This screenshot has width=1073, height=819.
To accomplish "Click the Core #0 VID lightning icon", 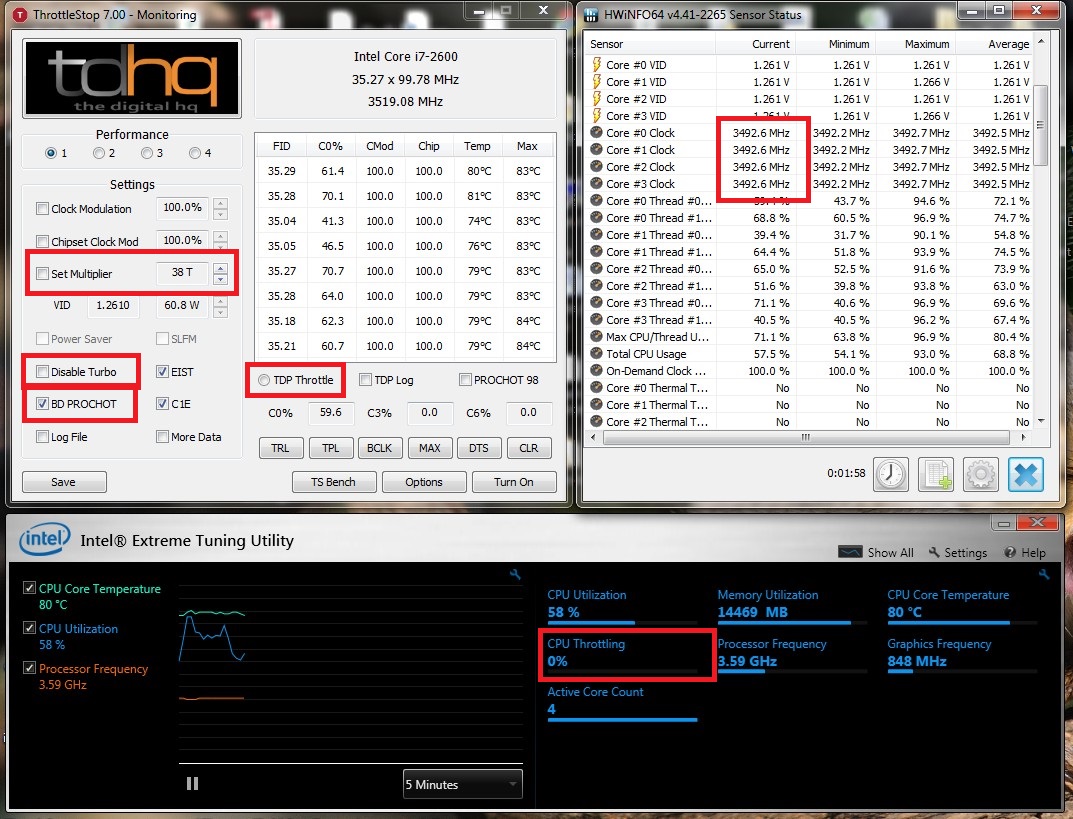I will 596,64.
